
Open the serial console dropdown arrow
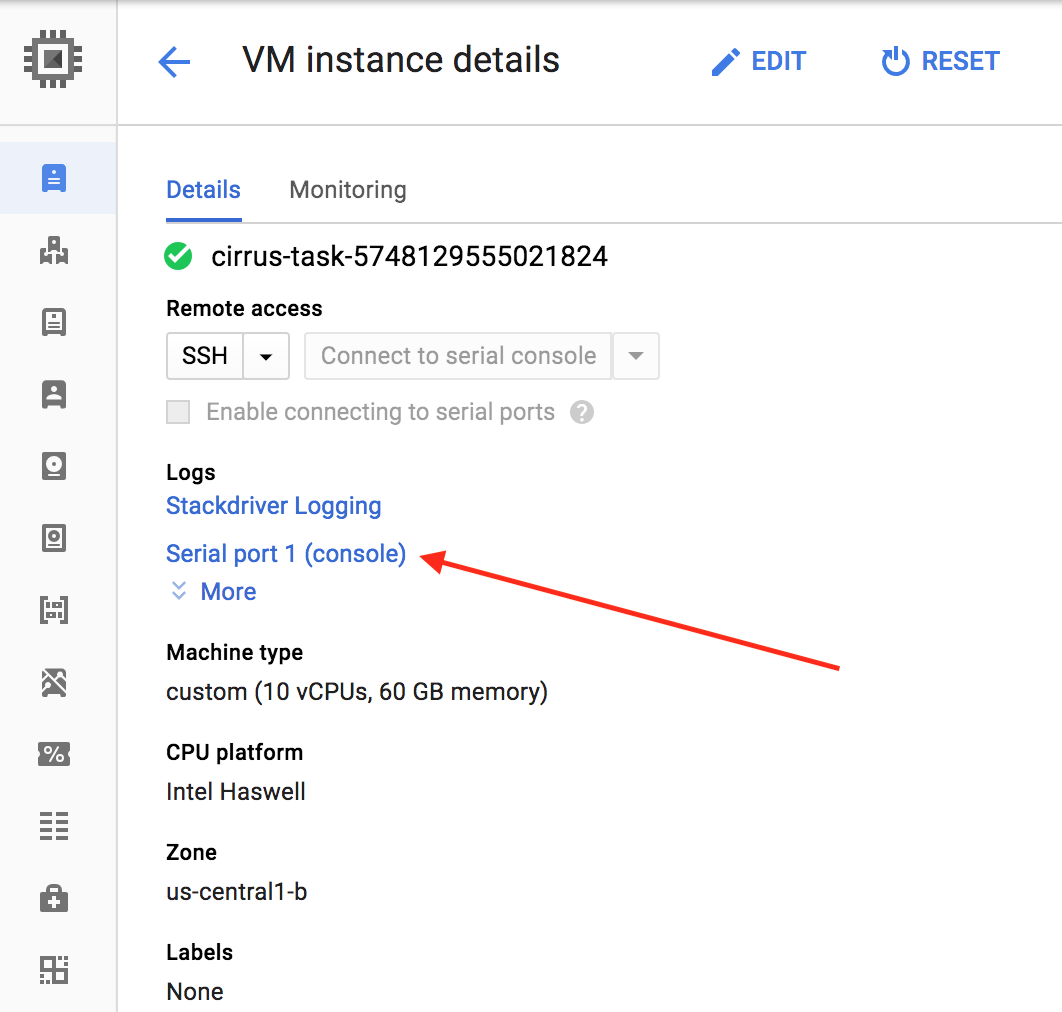point(636,356)
